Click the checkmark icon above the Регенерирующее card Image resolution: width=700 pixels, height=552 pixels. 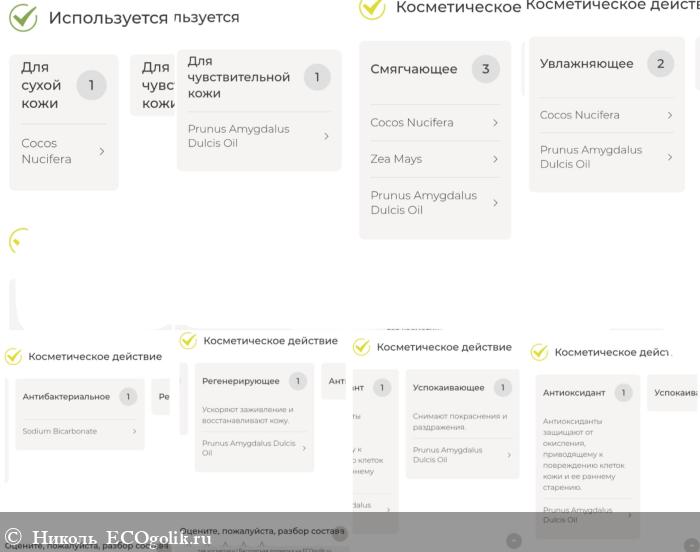188,341
